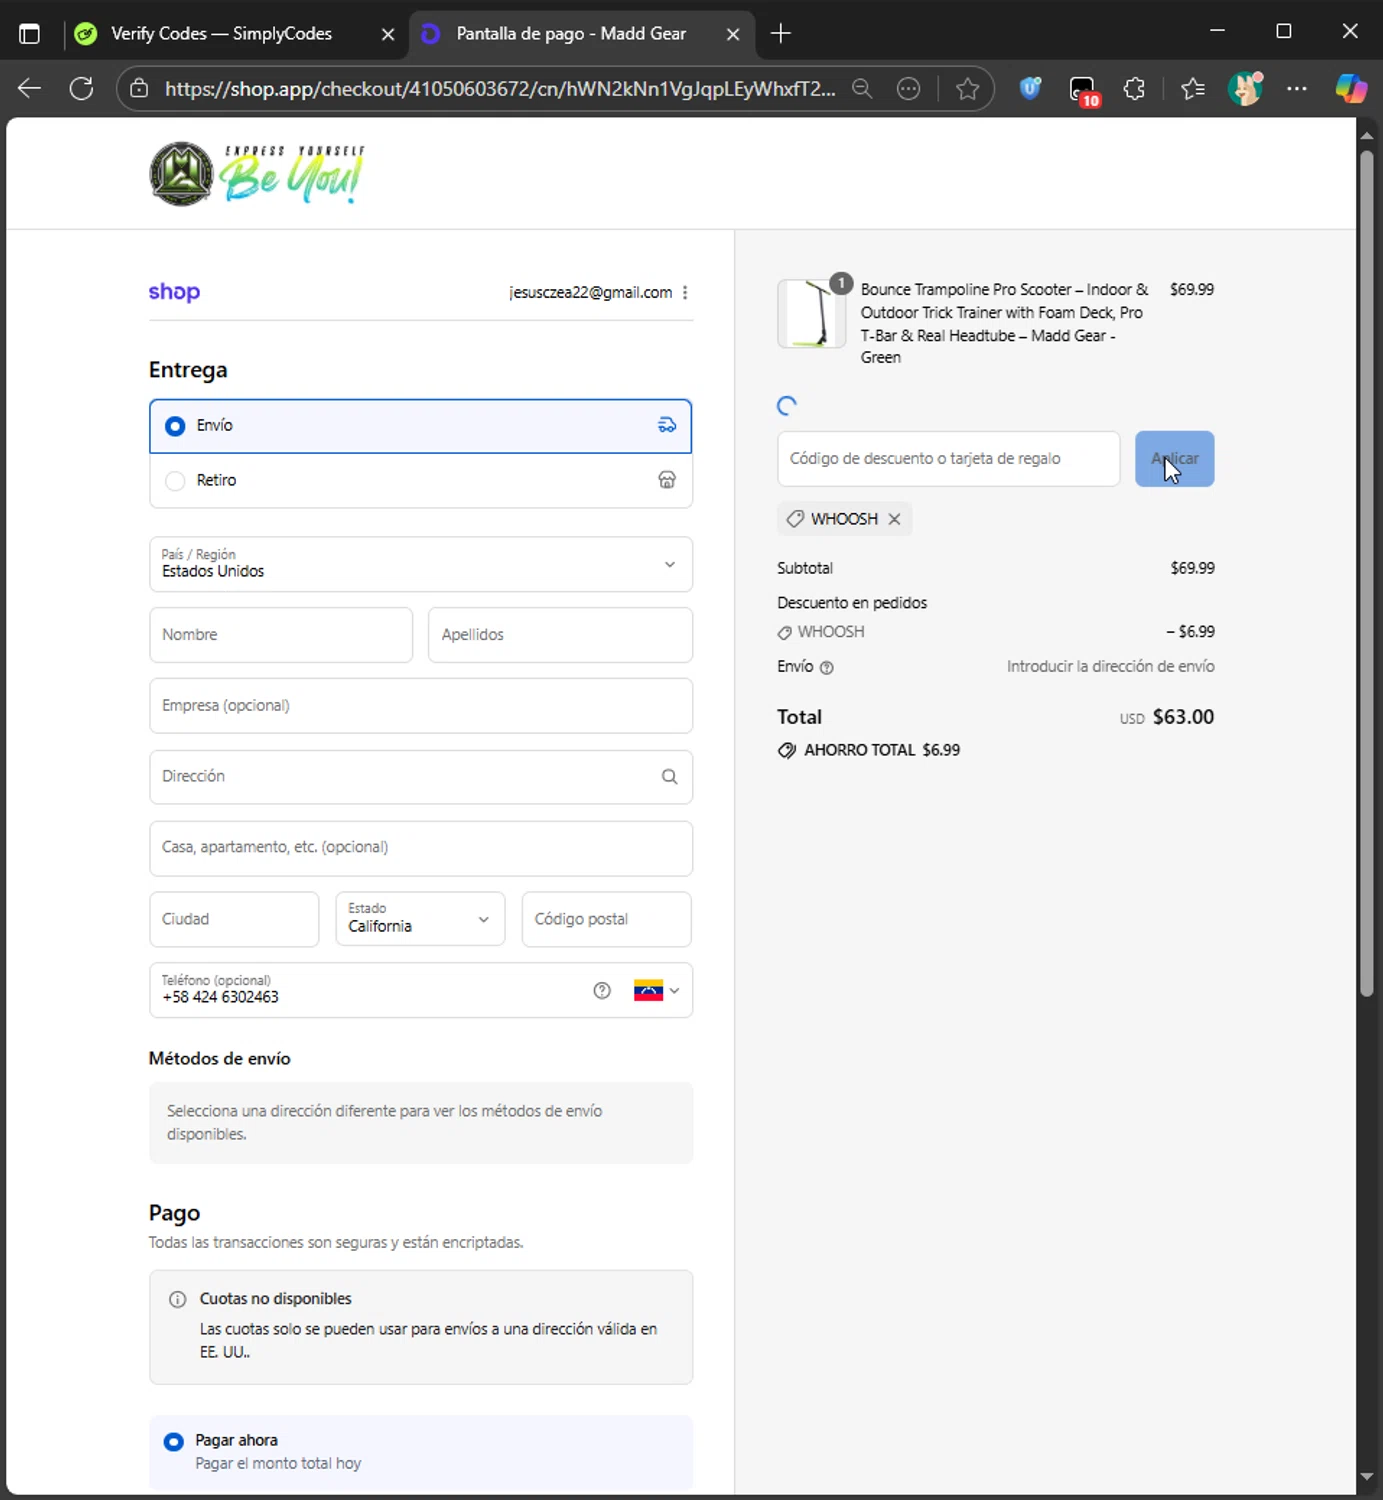The image size is (1383, 1500).
Task: Open the Estado California dropdown
Action: point(420,919)
